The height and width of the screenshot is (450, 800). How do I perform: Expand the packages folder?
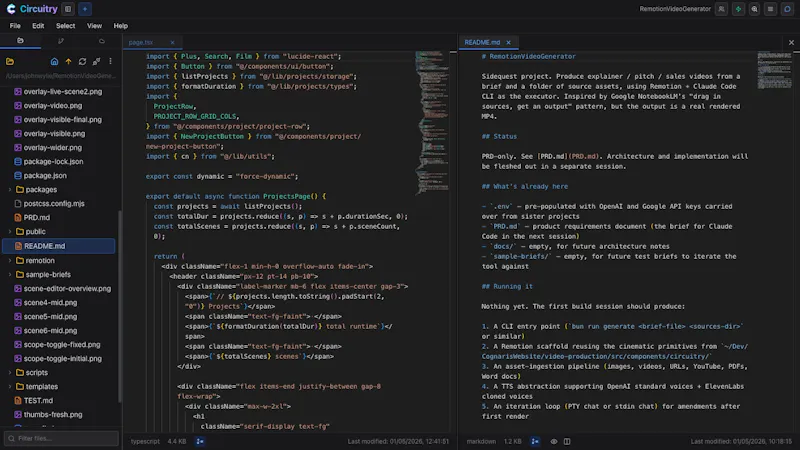(x=10, y=189)
